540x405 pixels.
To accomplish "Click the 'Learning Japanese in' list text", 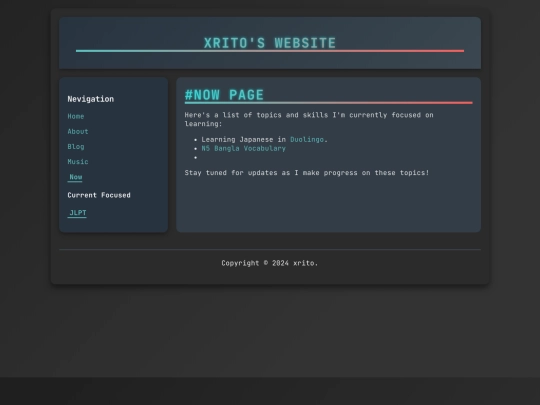I will click(244, 139).
